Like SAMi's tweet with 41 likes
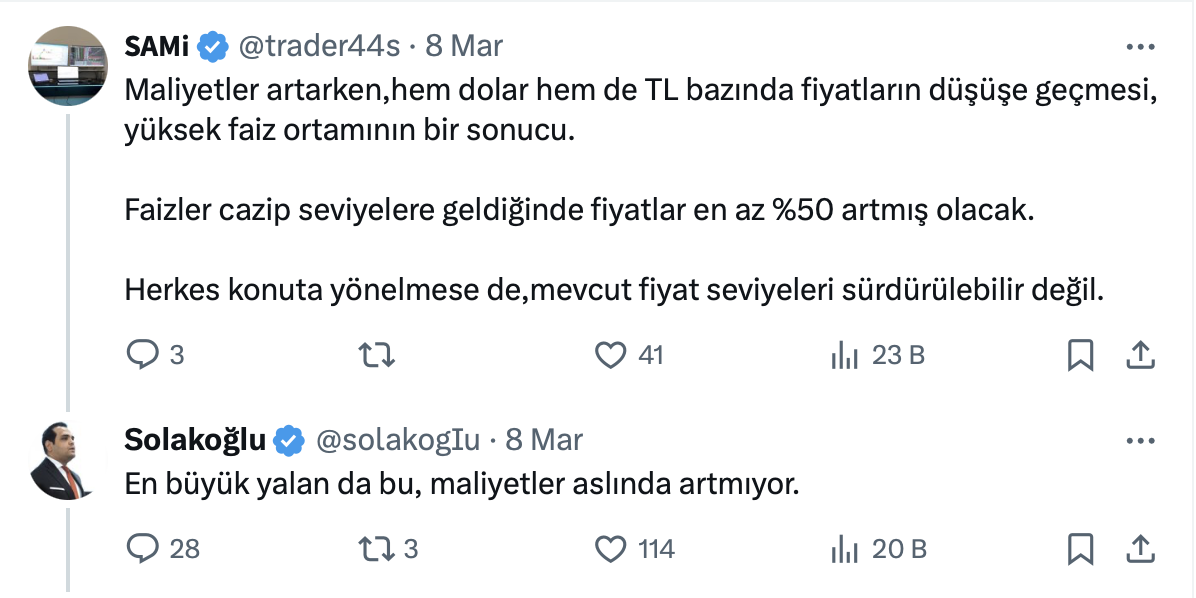Image resolution: width=1196 pixels, height=598 pixels. (x=610, y=355)
